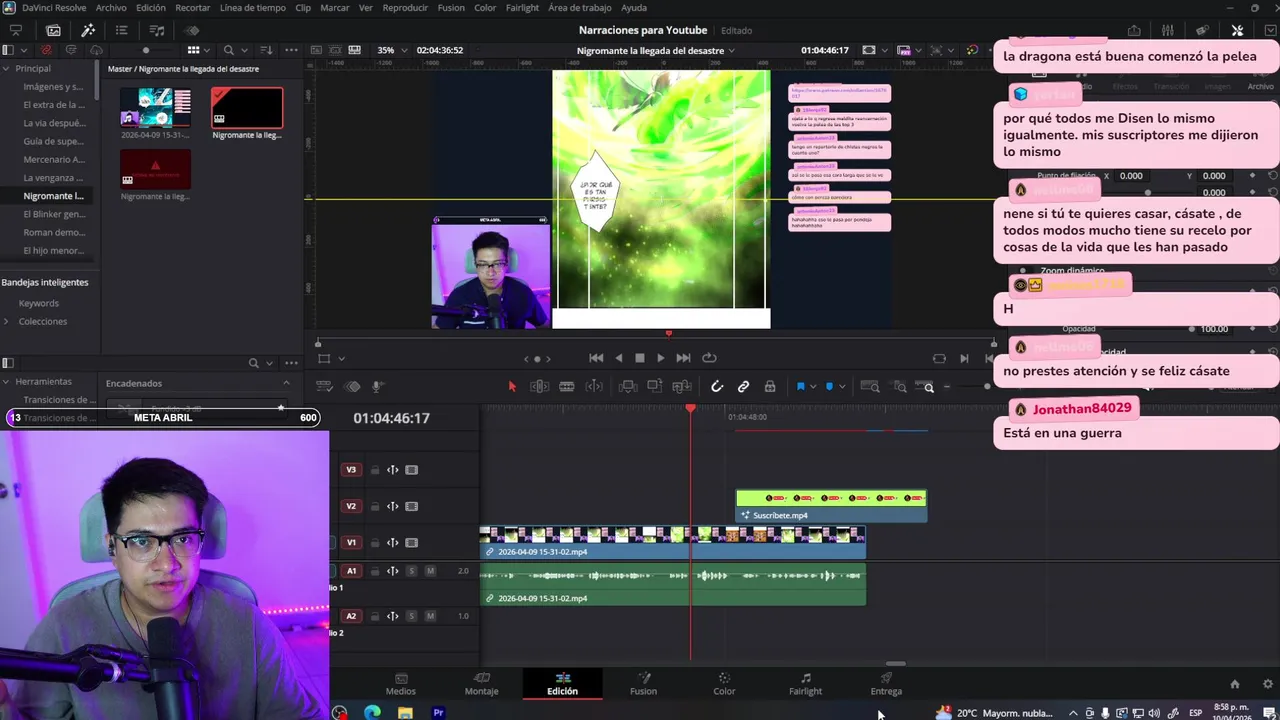
Task: Toggle Linked Selection chain icon
Action: point(743,387)
